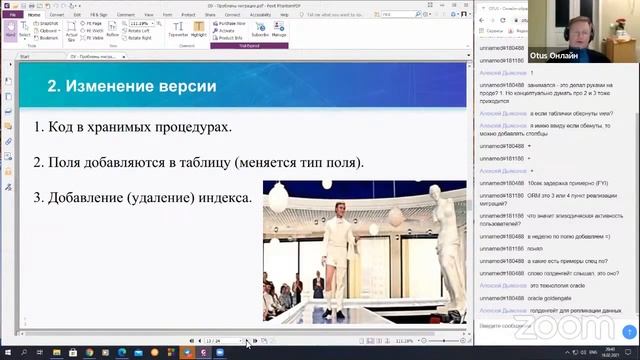
Task: Choose Fit Width view
Action: [x=92, y=31]
